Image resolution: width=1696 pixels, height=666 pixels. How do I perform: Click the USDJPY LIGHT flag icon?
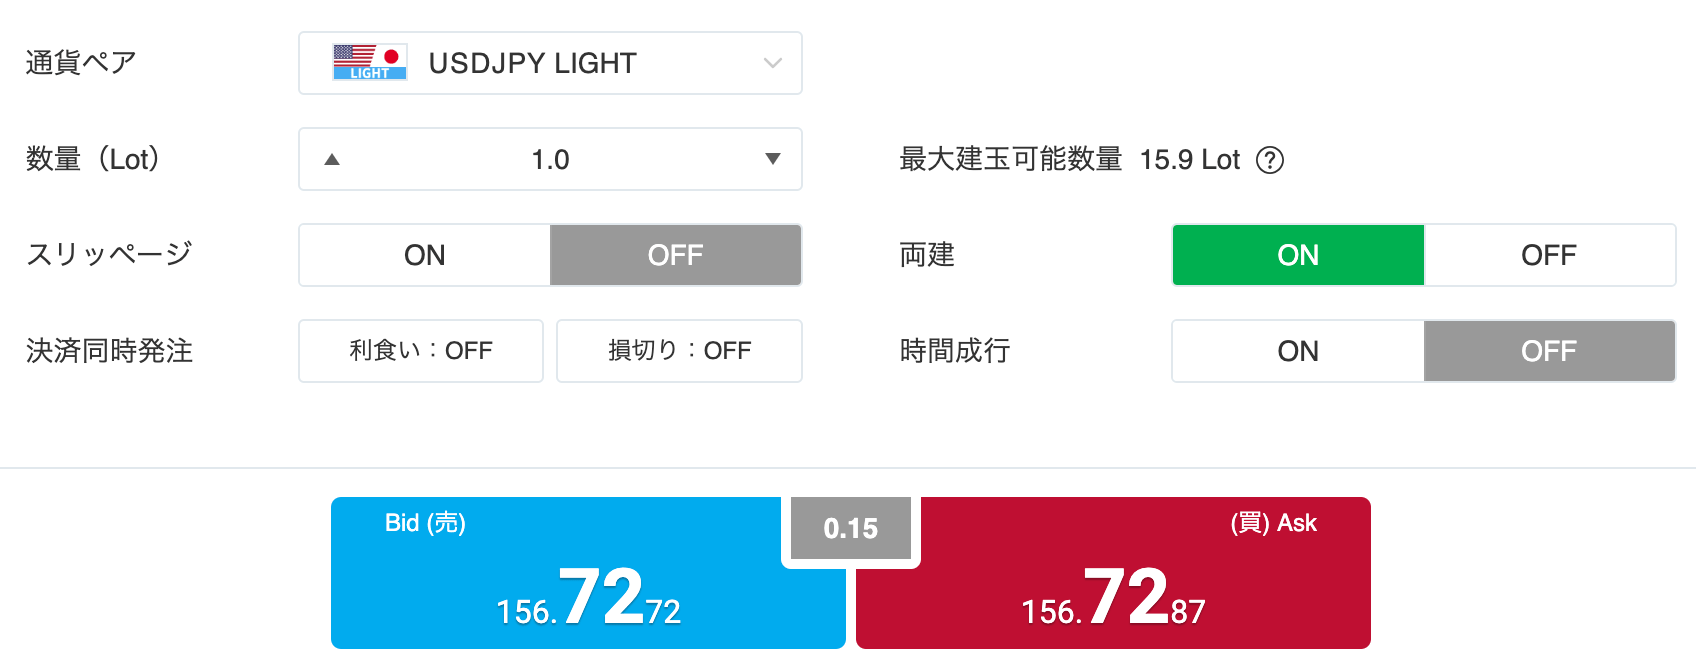(x=369, y=62)
